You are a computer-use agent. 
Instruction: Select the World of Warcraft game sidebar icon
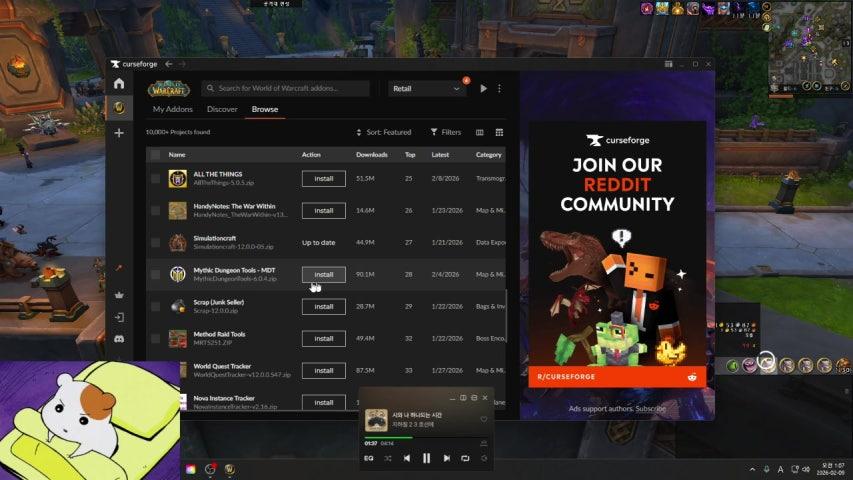coord(119,108)
